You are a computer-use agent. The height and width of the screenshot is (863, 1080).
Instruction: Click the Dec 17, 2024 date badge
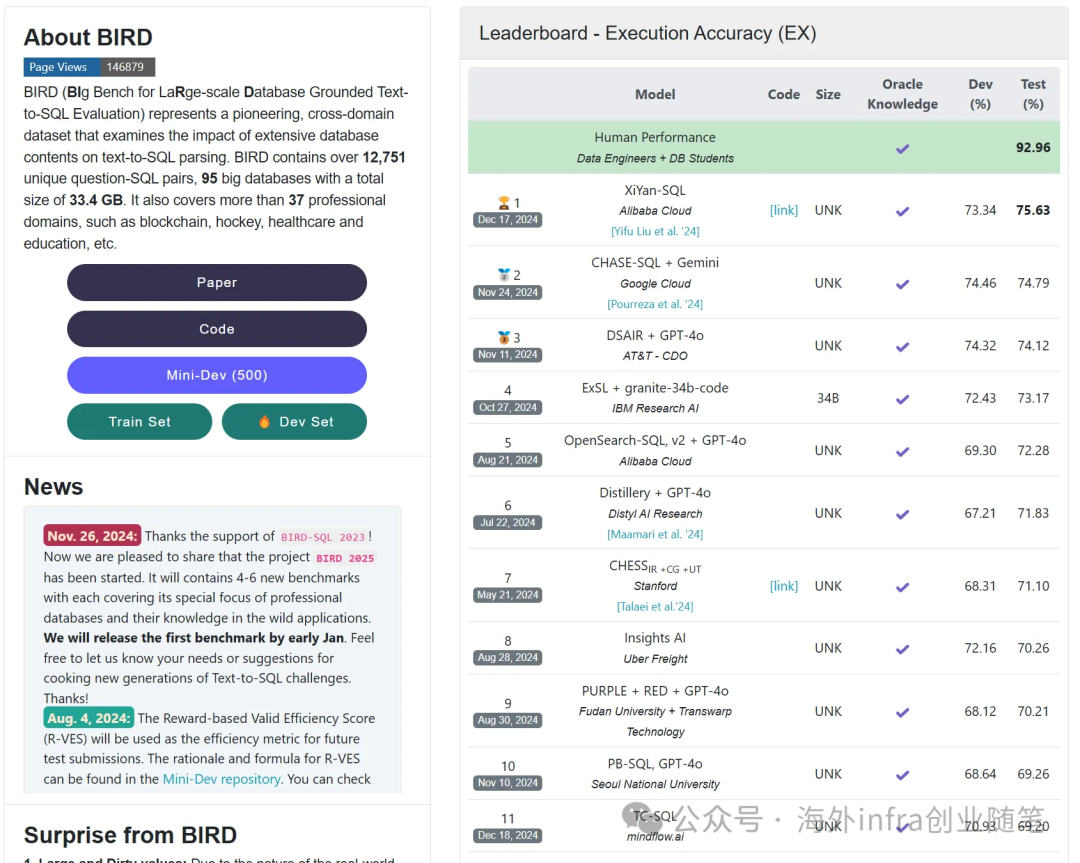point(508,220)
